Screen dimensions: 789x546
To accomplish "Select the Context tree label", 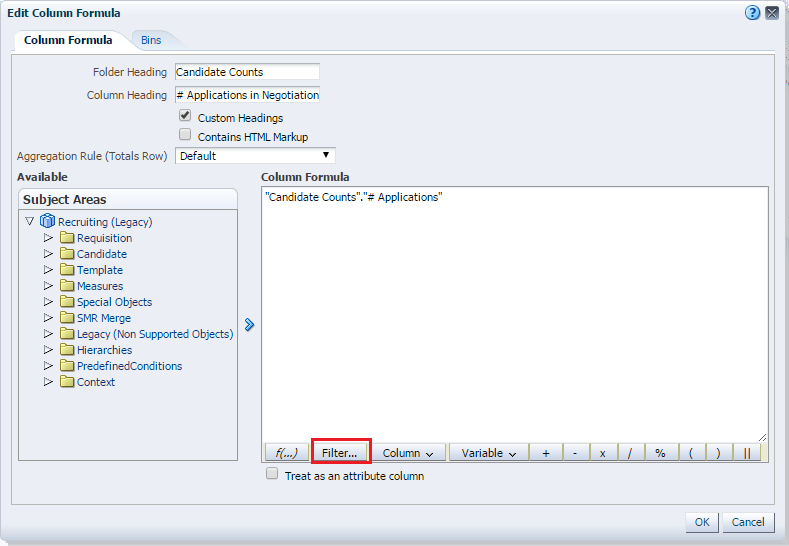I will (x=96, y=382).
